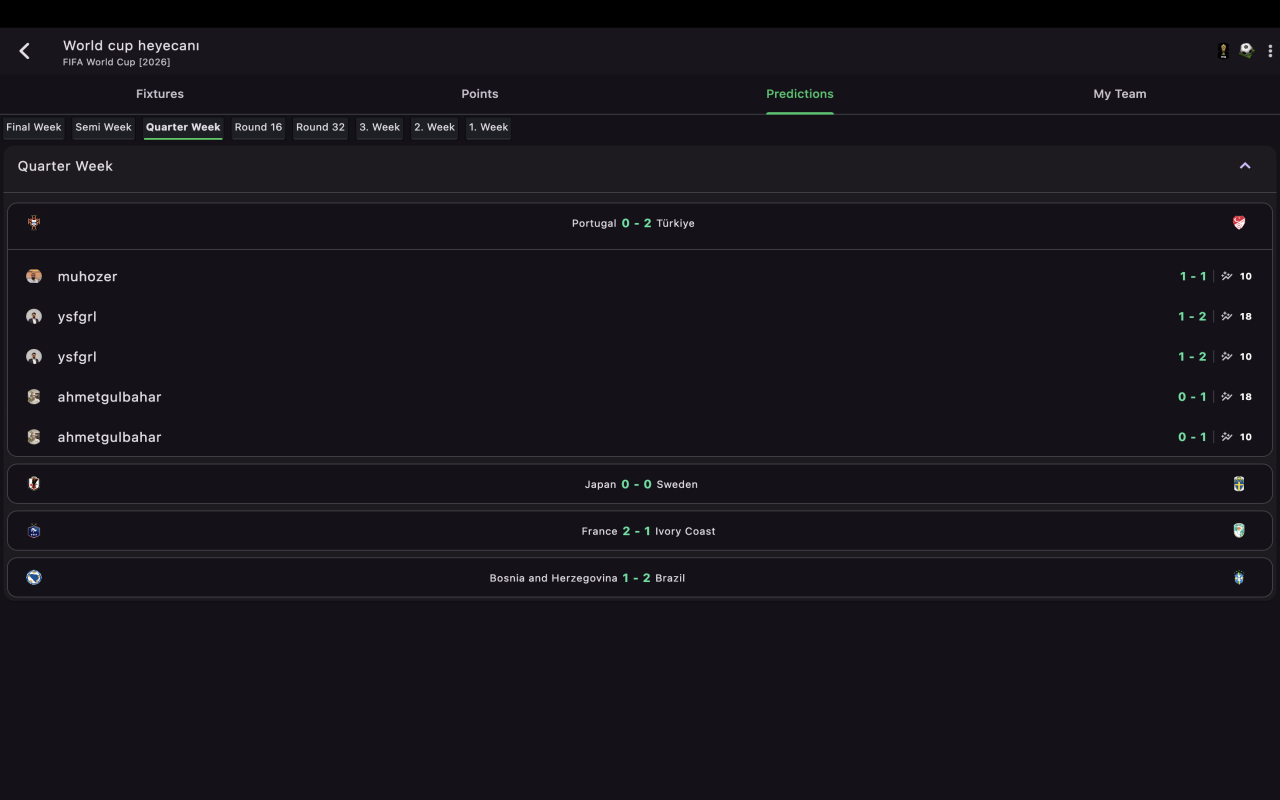
Task: Select the Round 16 filter
Action: 258,127
